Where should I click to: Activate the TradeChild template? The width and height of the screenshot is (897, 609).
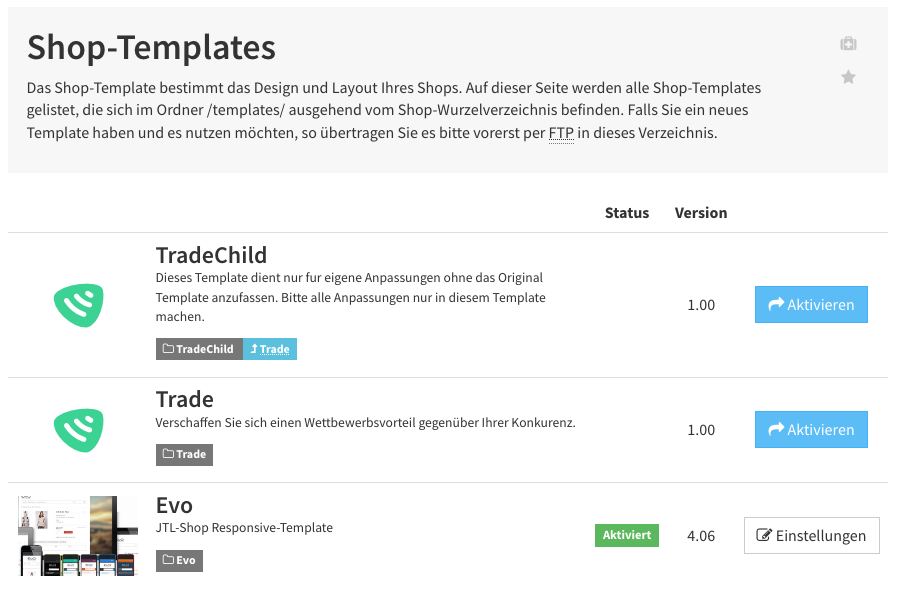[811, 304]
